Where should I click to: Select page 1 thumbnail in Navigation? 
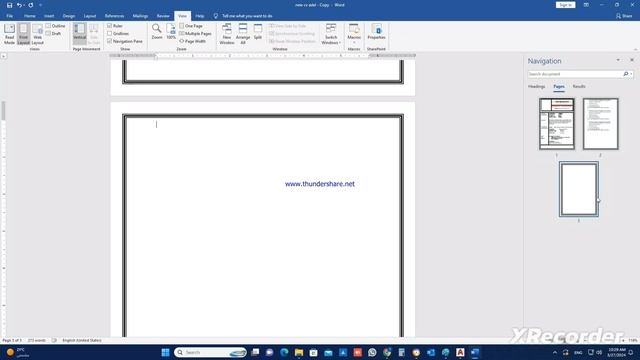click(557, 124)
